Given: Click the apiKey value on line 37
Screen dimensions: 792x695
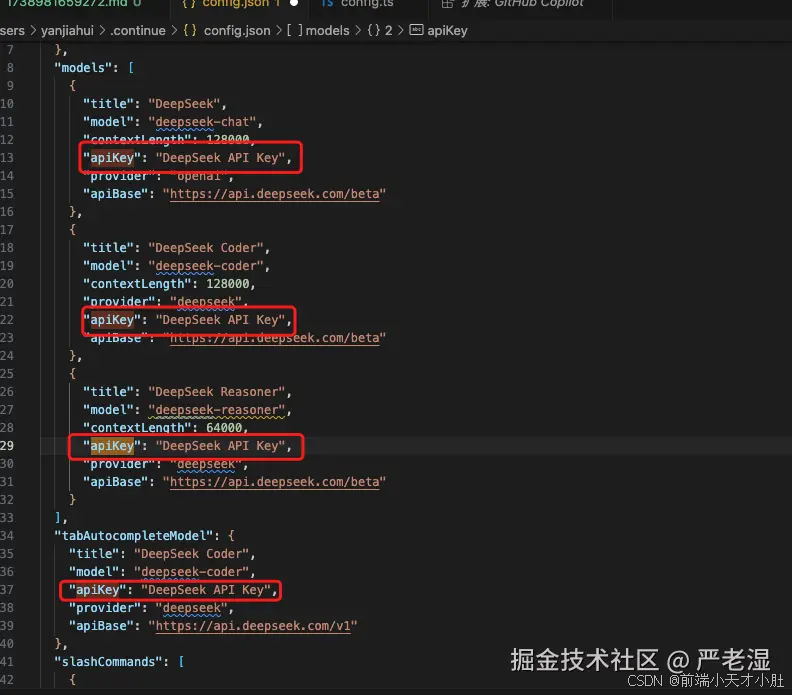Looking at the screenshot, I should (206, 589).
